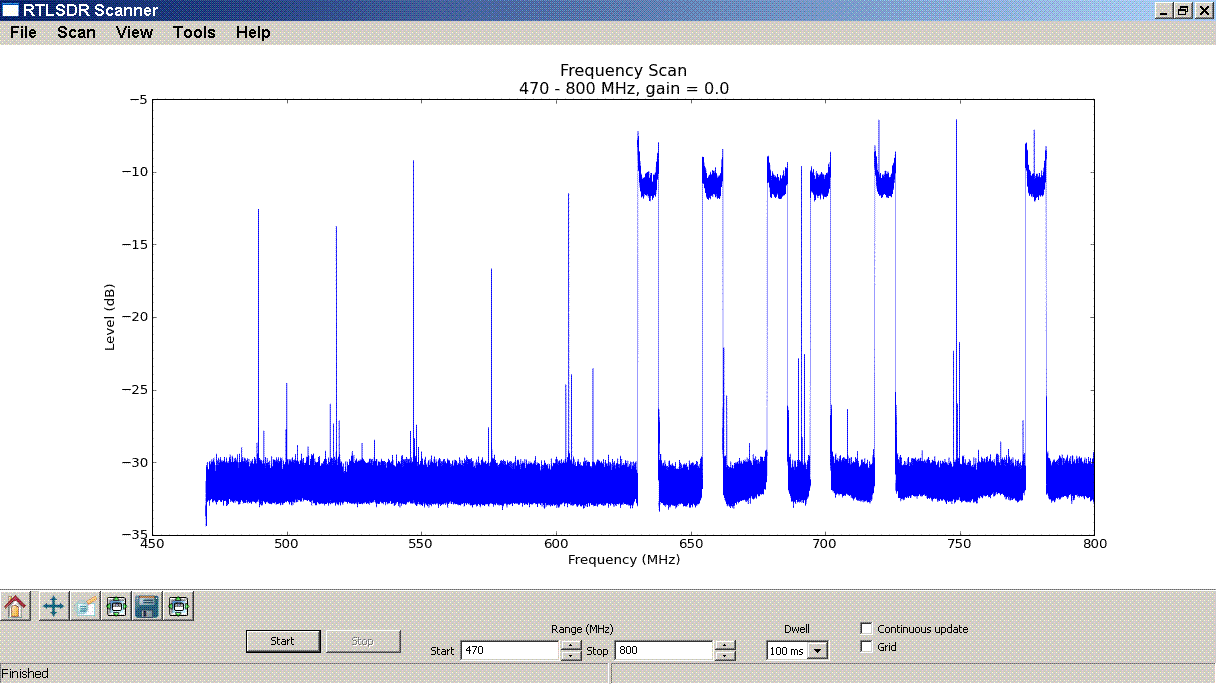Click the subplot icon right of save
The width and height of the screenshot is (1216, 684).
pos(179,606)
